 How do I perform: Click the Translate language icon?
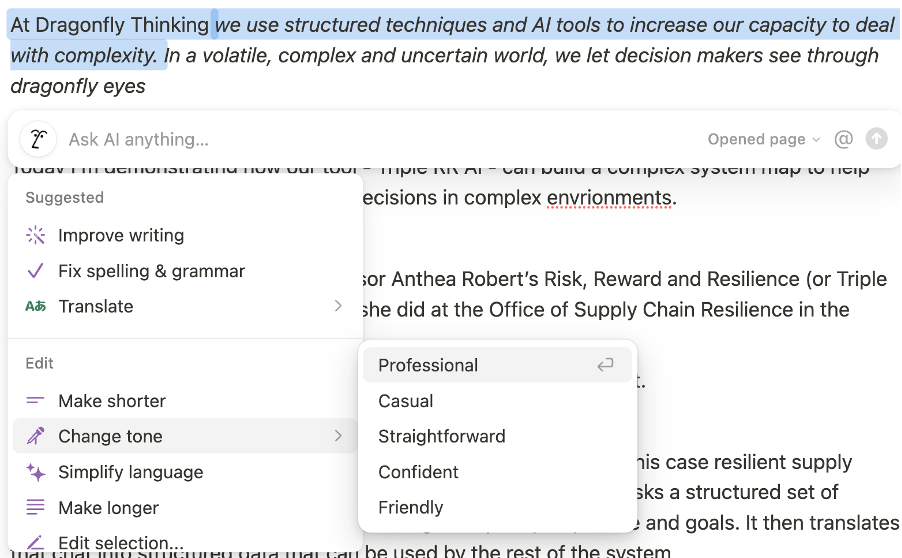coord(36,307)
